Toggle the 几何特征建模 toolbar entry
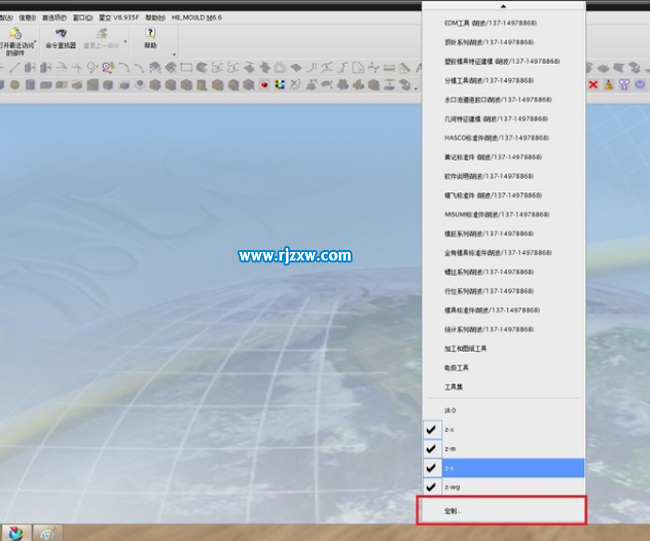 504,119
